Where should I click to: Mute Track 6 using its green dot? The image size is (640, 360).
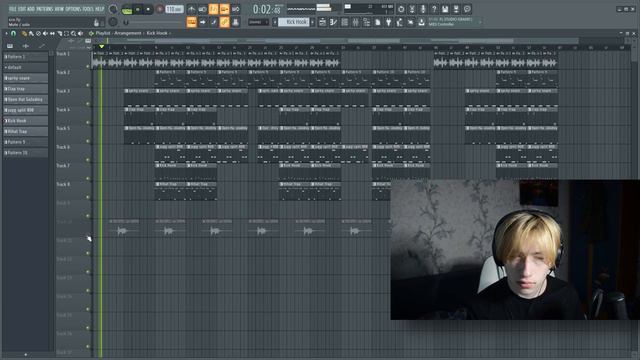click(88, 160)
